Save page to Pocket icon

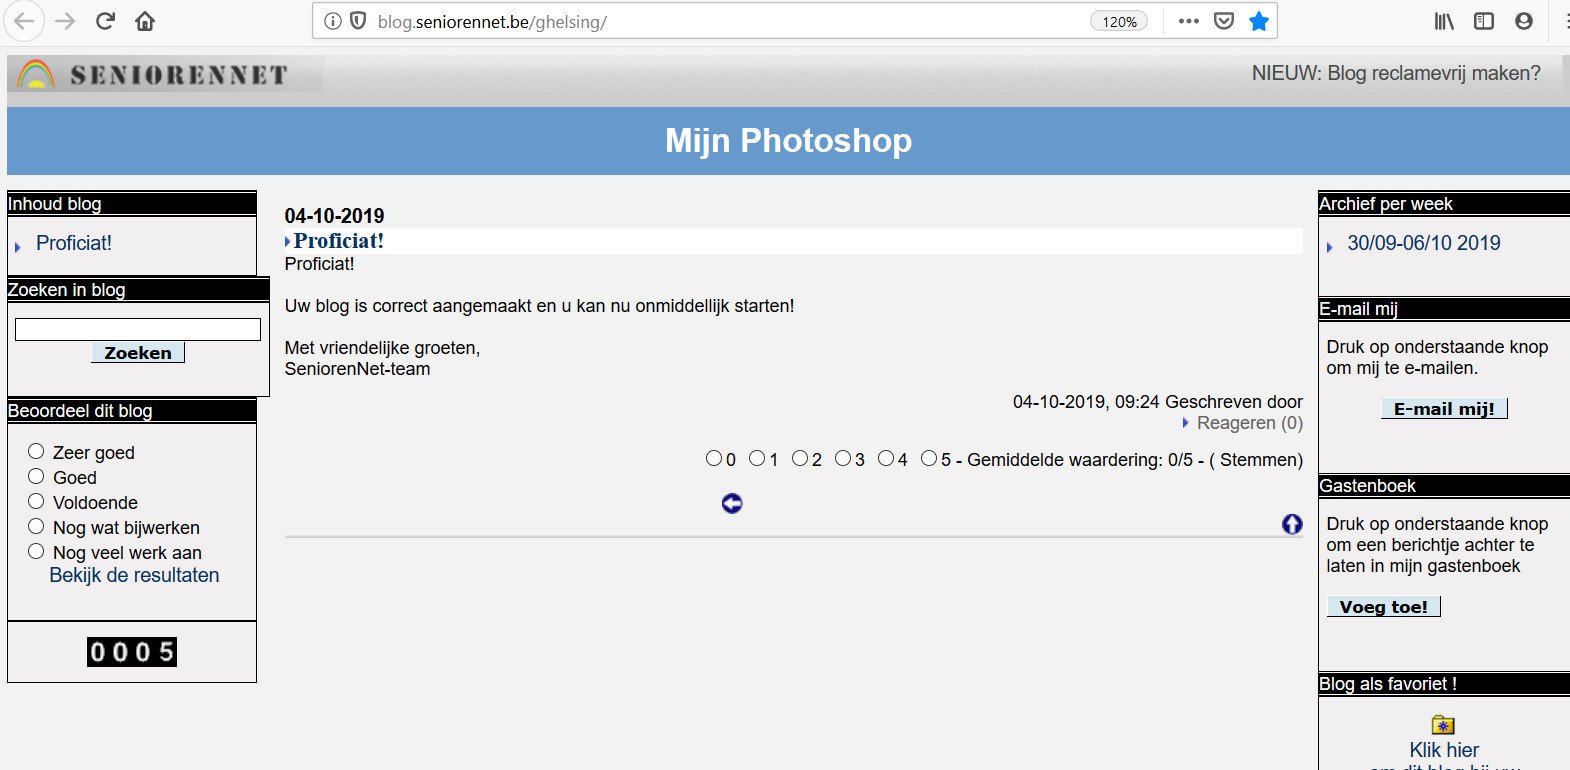pos(1223,21)
